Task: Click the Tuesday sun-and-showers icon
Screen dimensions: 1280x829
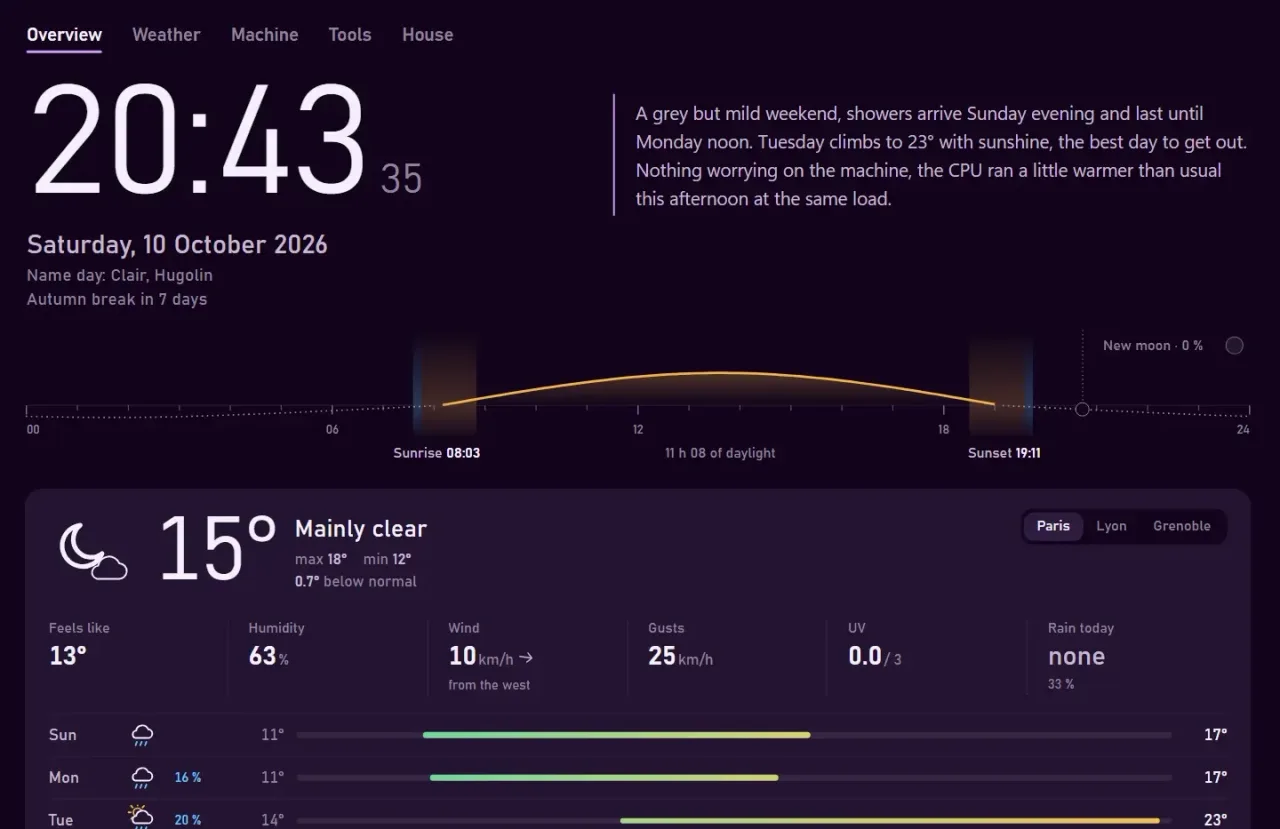Action: (140, 818)
